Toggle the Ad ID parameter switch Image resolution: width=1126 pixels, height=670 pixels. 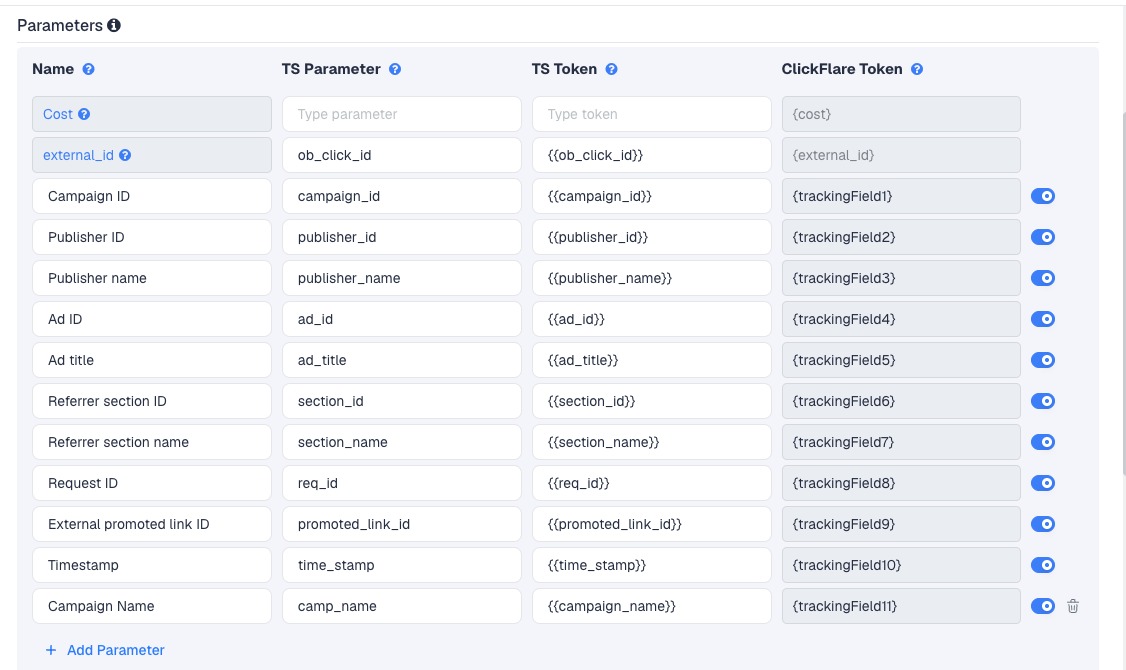click(x=1043, y=319)
